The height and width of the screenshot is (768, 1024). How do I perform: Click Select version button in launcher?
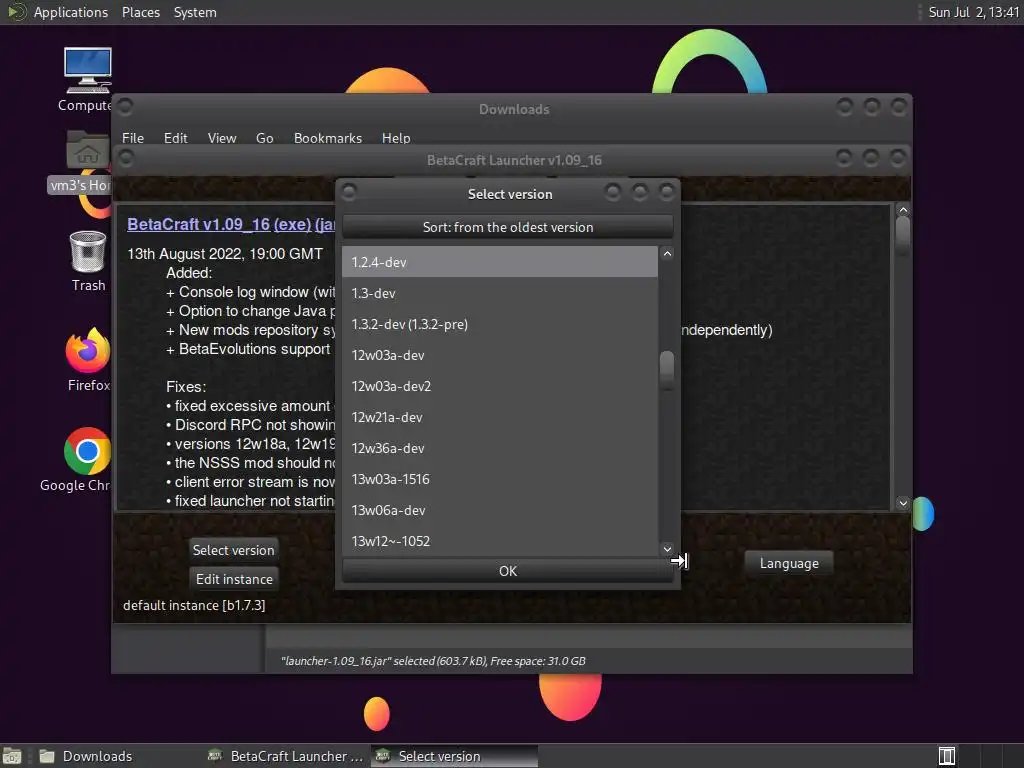click(233, 550)
